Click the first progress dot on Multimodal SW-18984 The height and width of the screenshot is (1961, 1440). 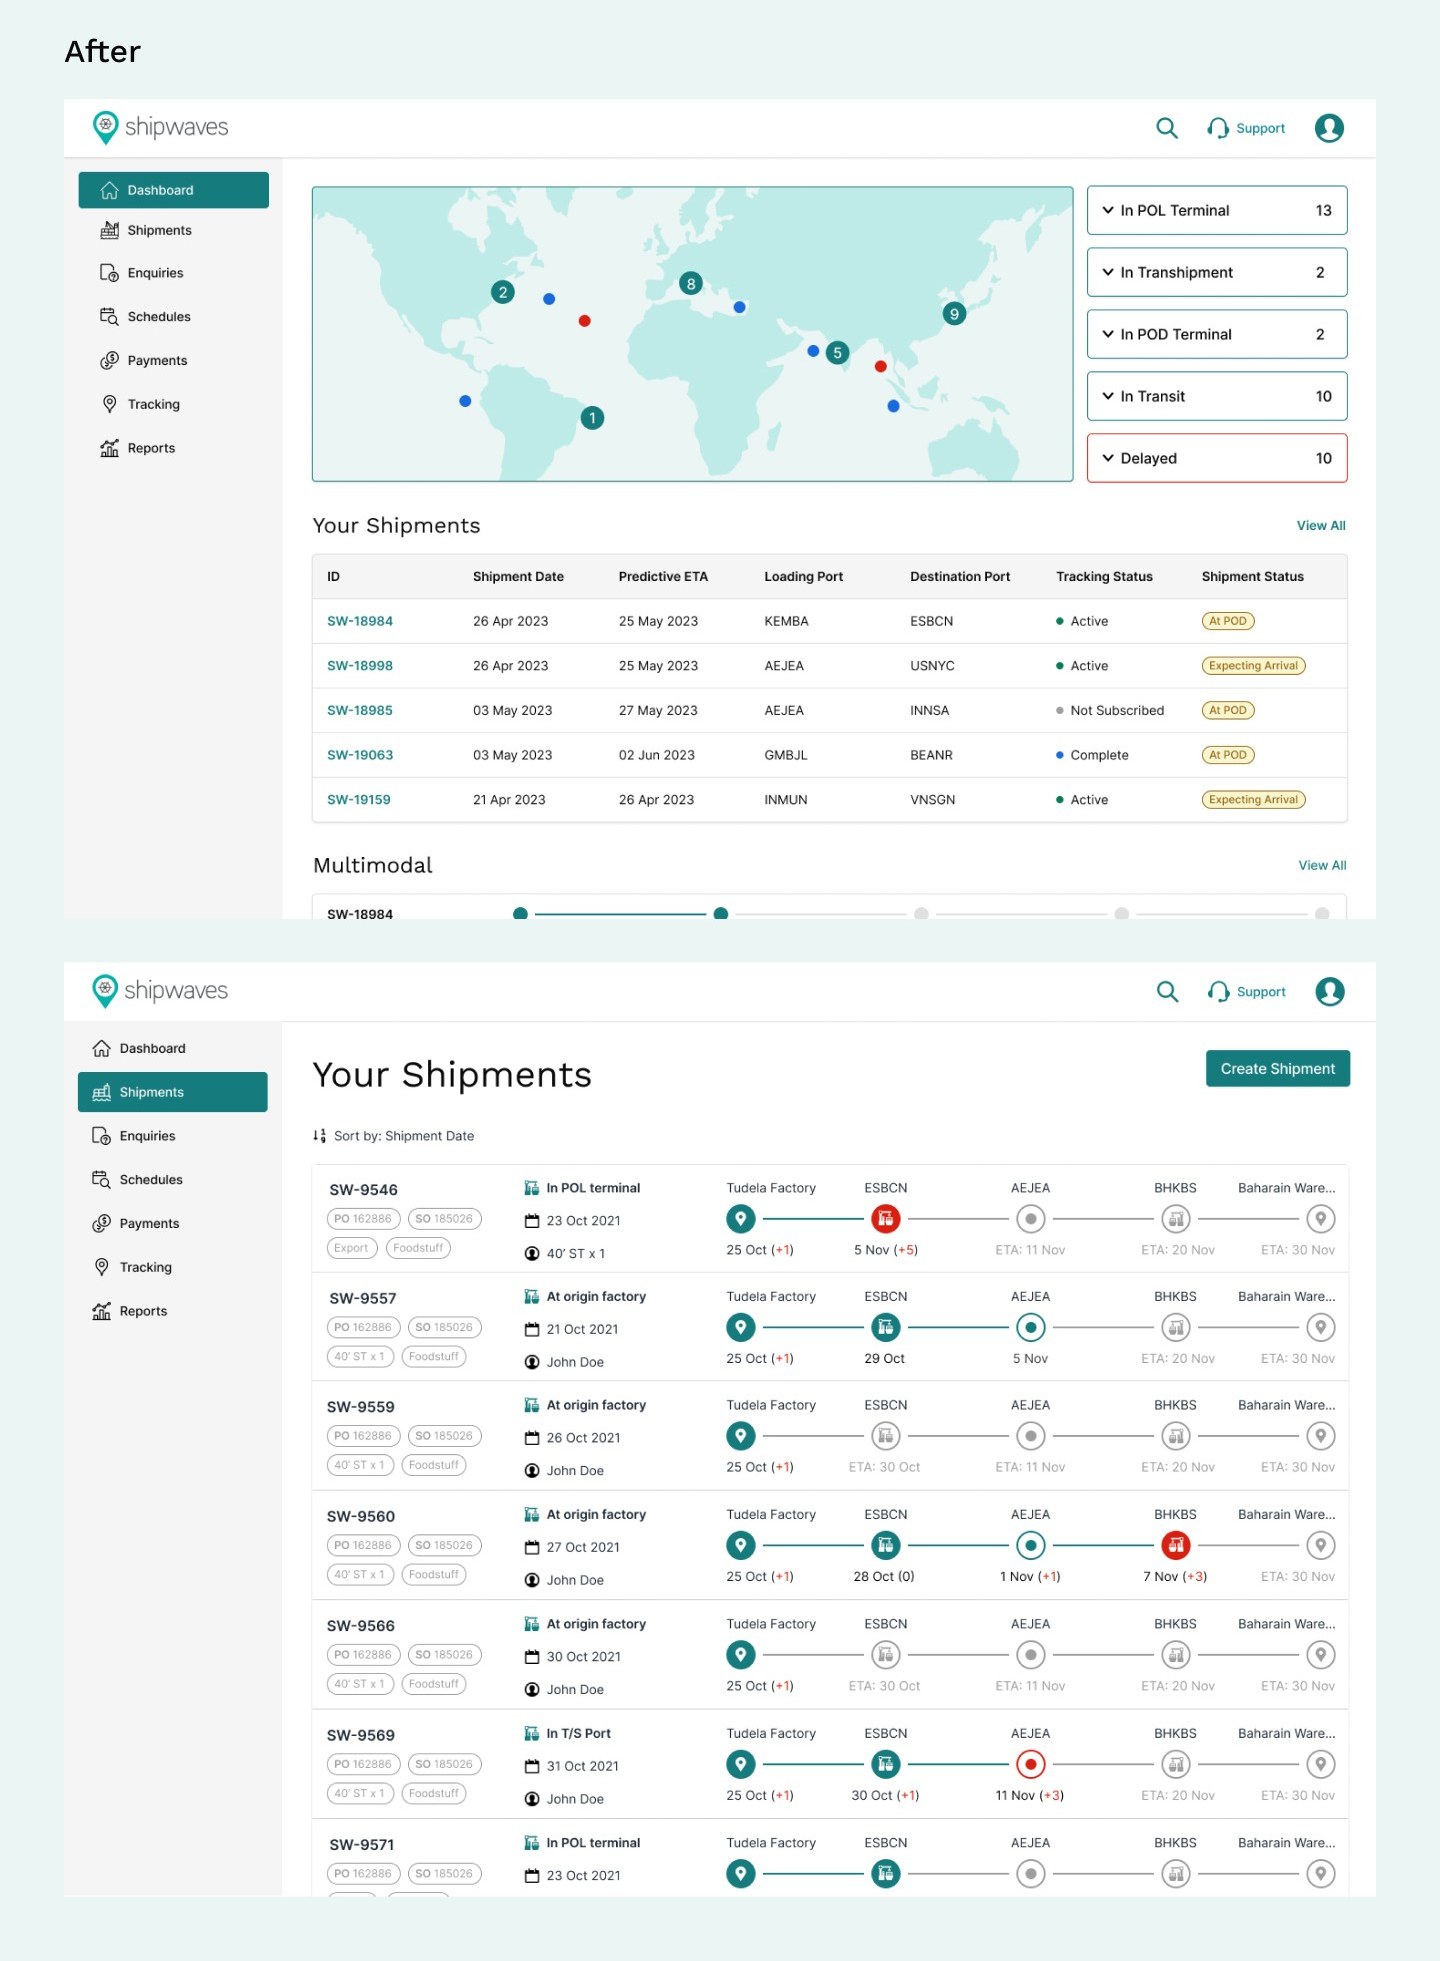coord(520,913)
